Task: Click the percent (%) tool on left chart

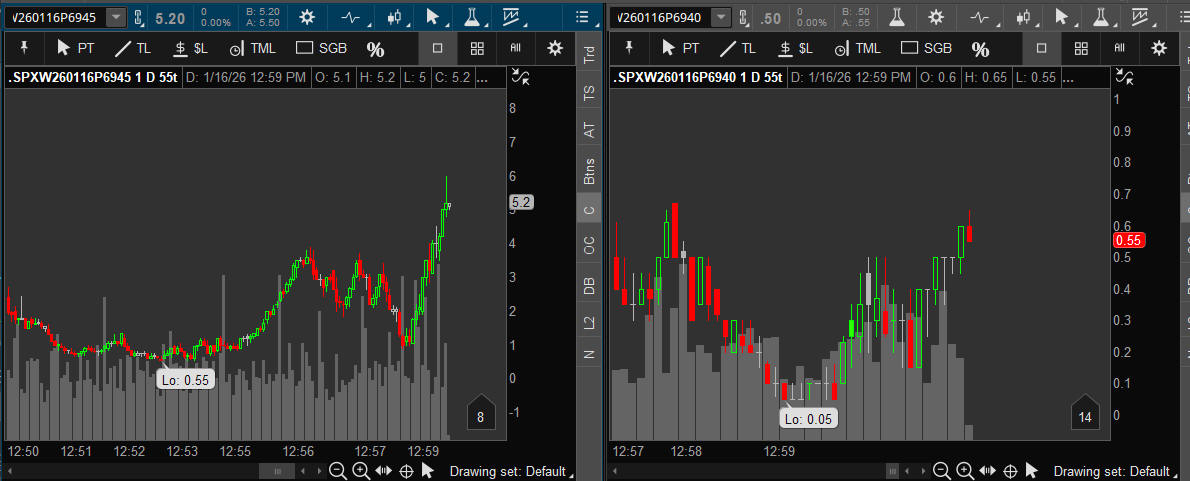Action: coord(375,49)
